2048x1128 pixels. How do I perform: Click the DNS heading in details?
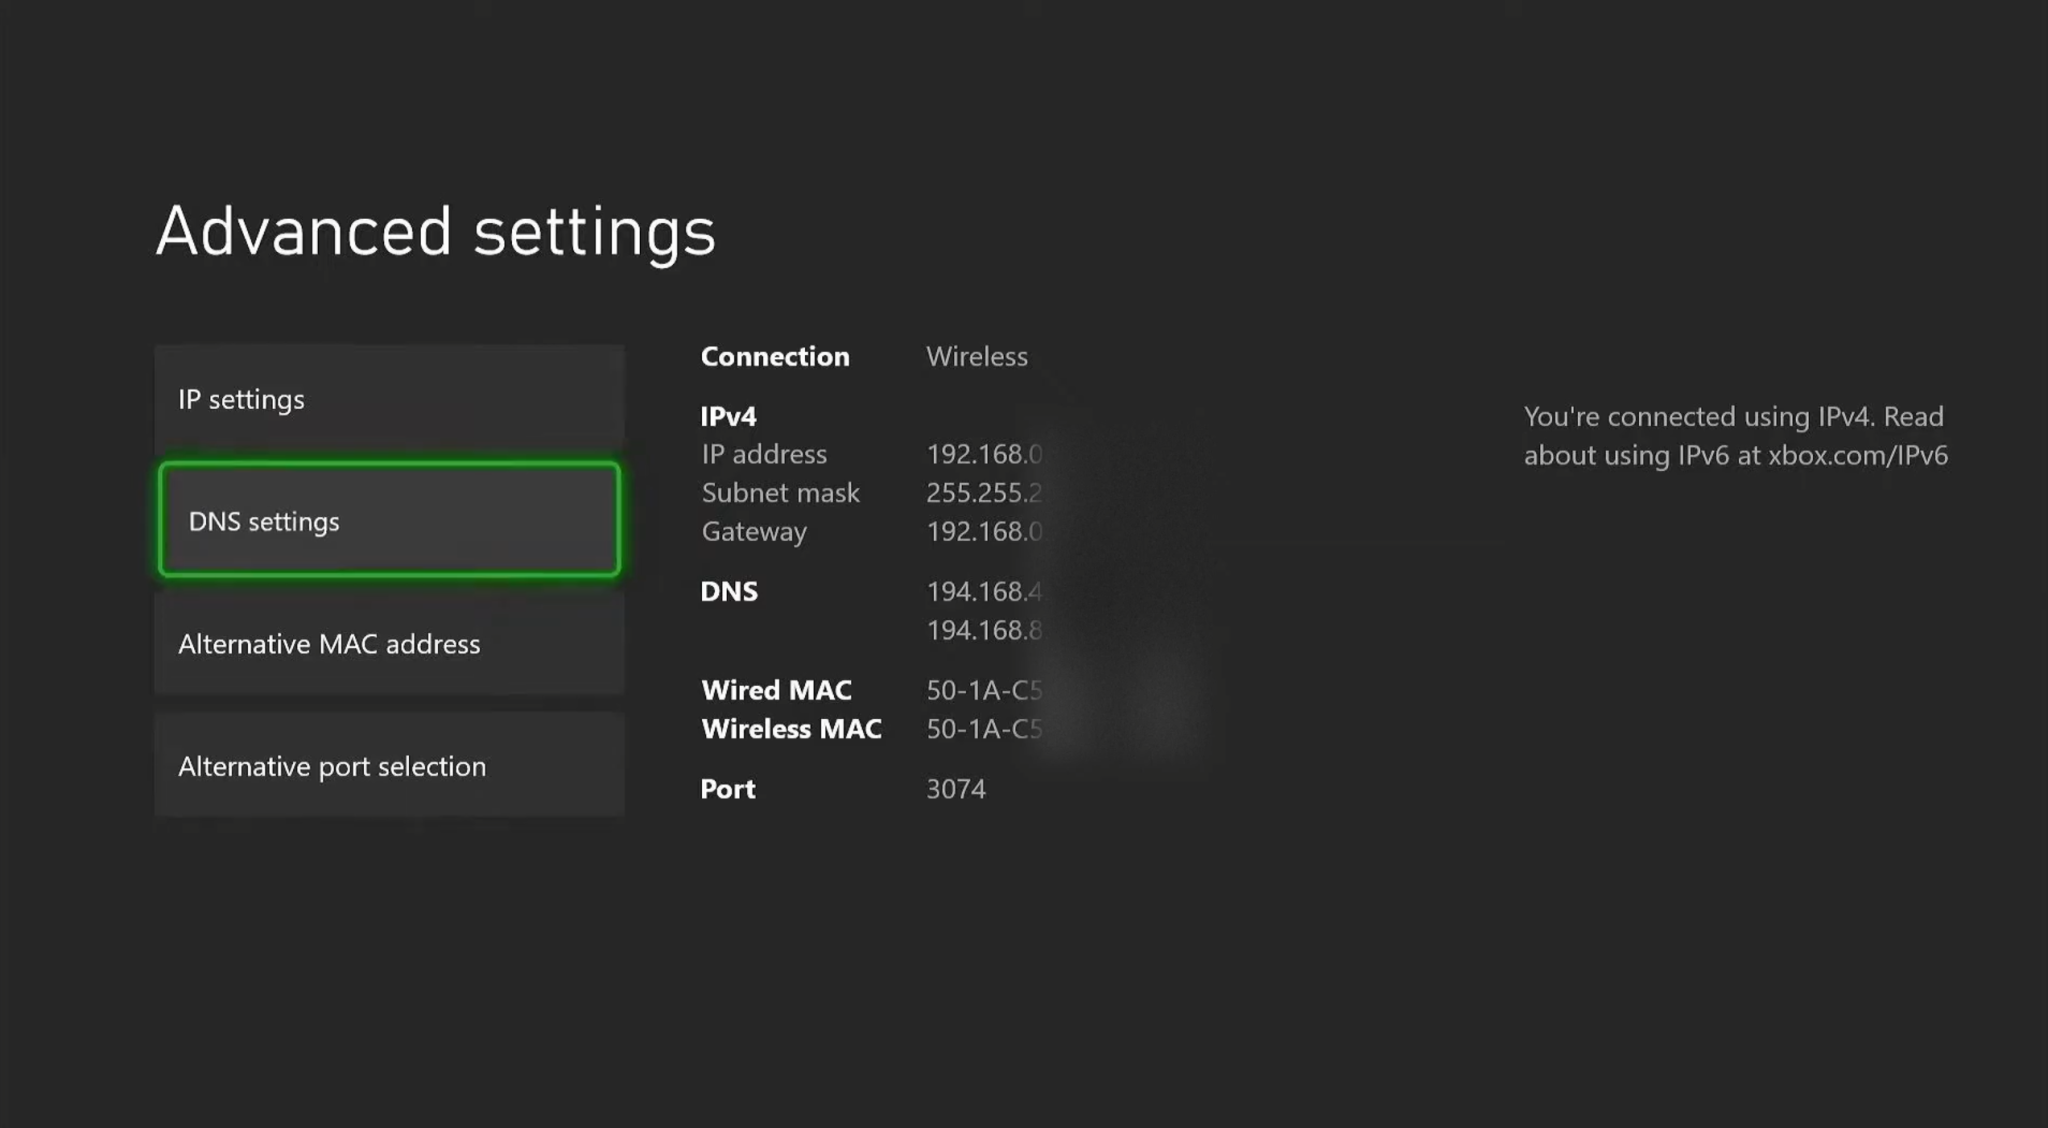point(729,591)
